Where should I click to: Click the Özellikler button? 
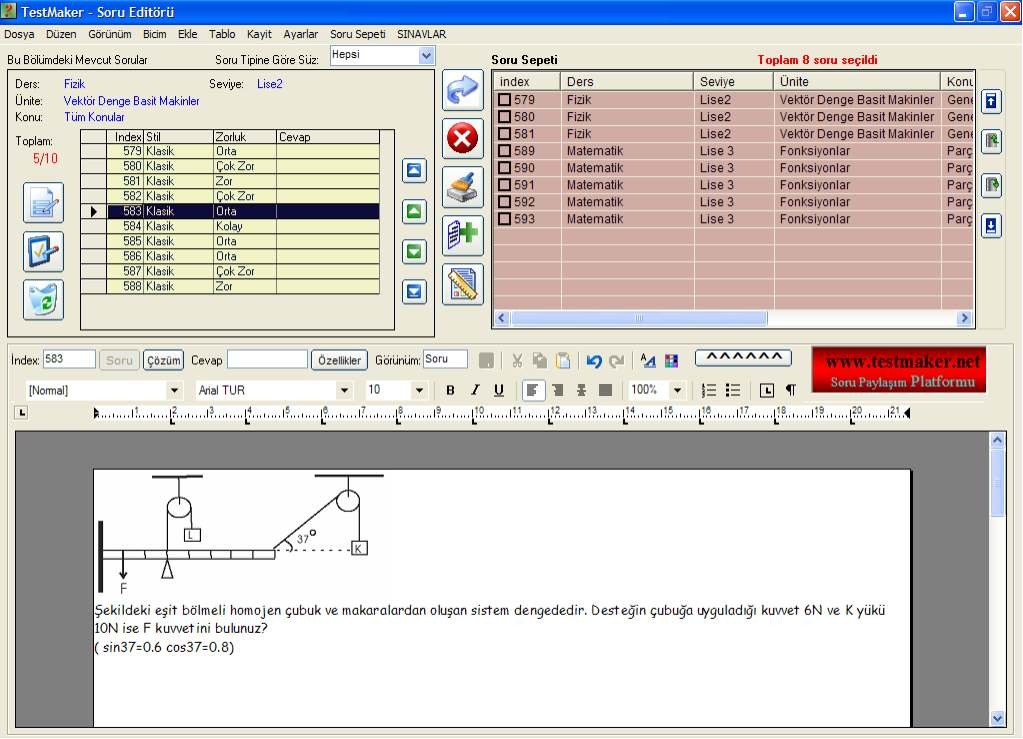[x=339, y=360]
